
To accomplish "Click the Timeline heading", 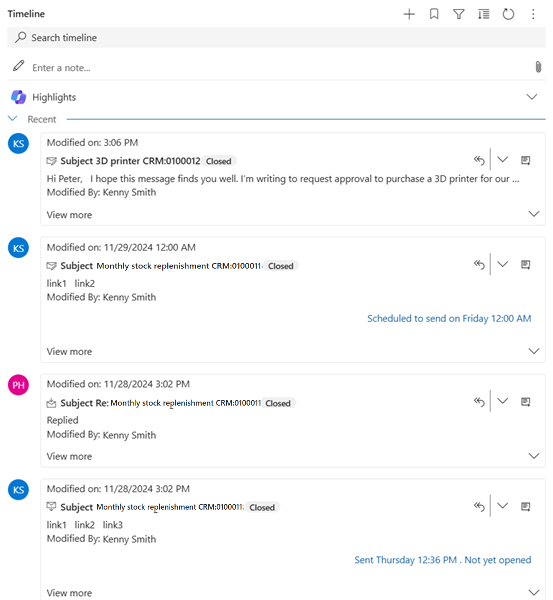I will [26, 14].
